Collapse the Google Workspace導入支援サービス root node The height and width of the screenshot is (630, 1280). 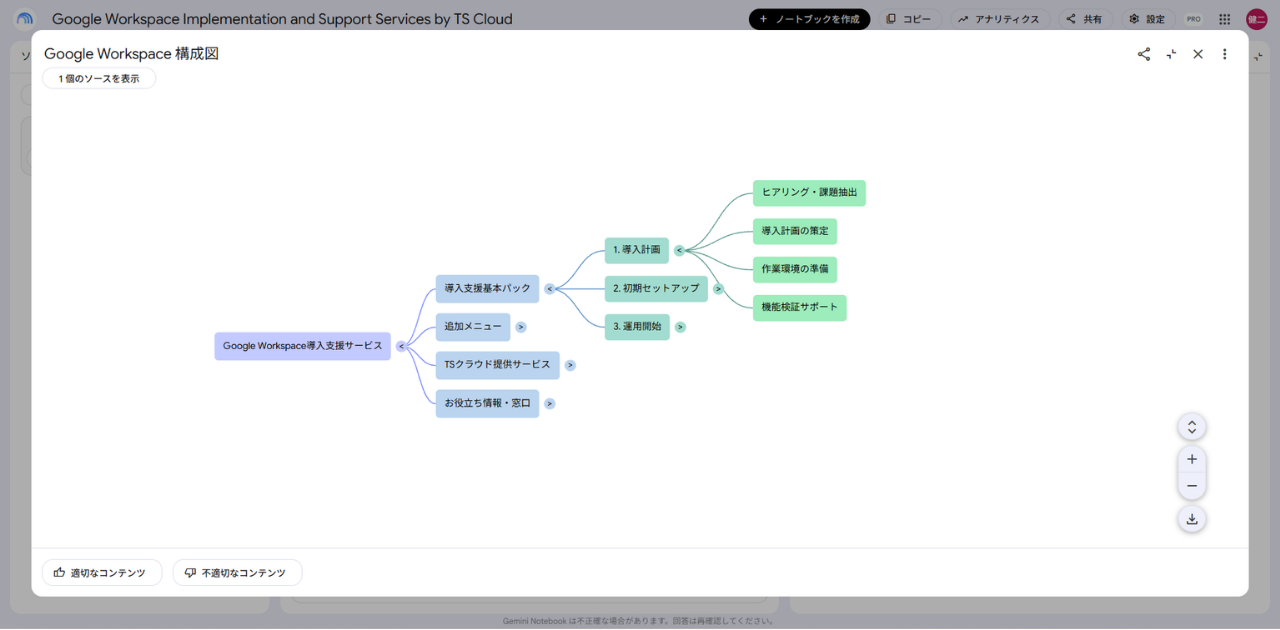[x=401, y=346]
